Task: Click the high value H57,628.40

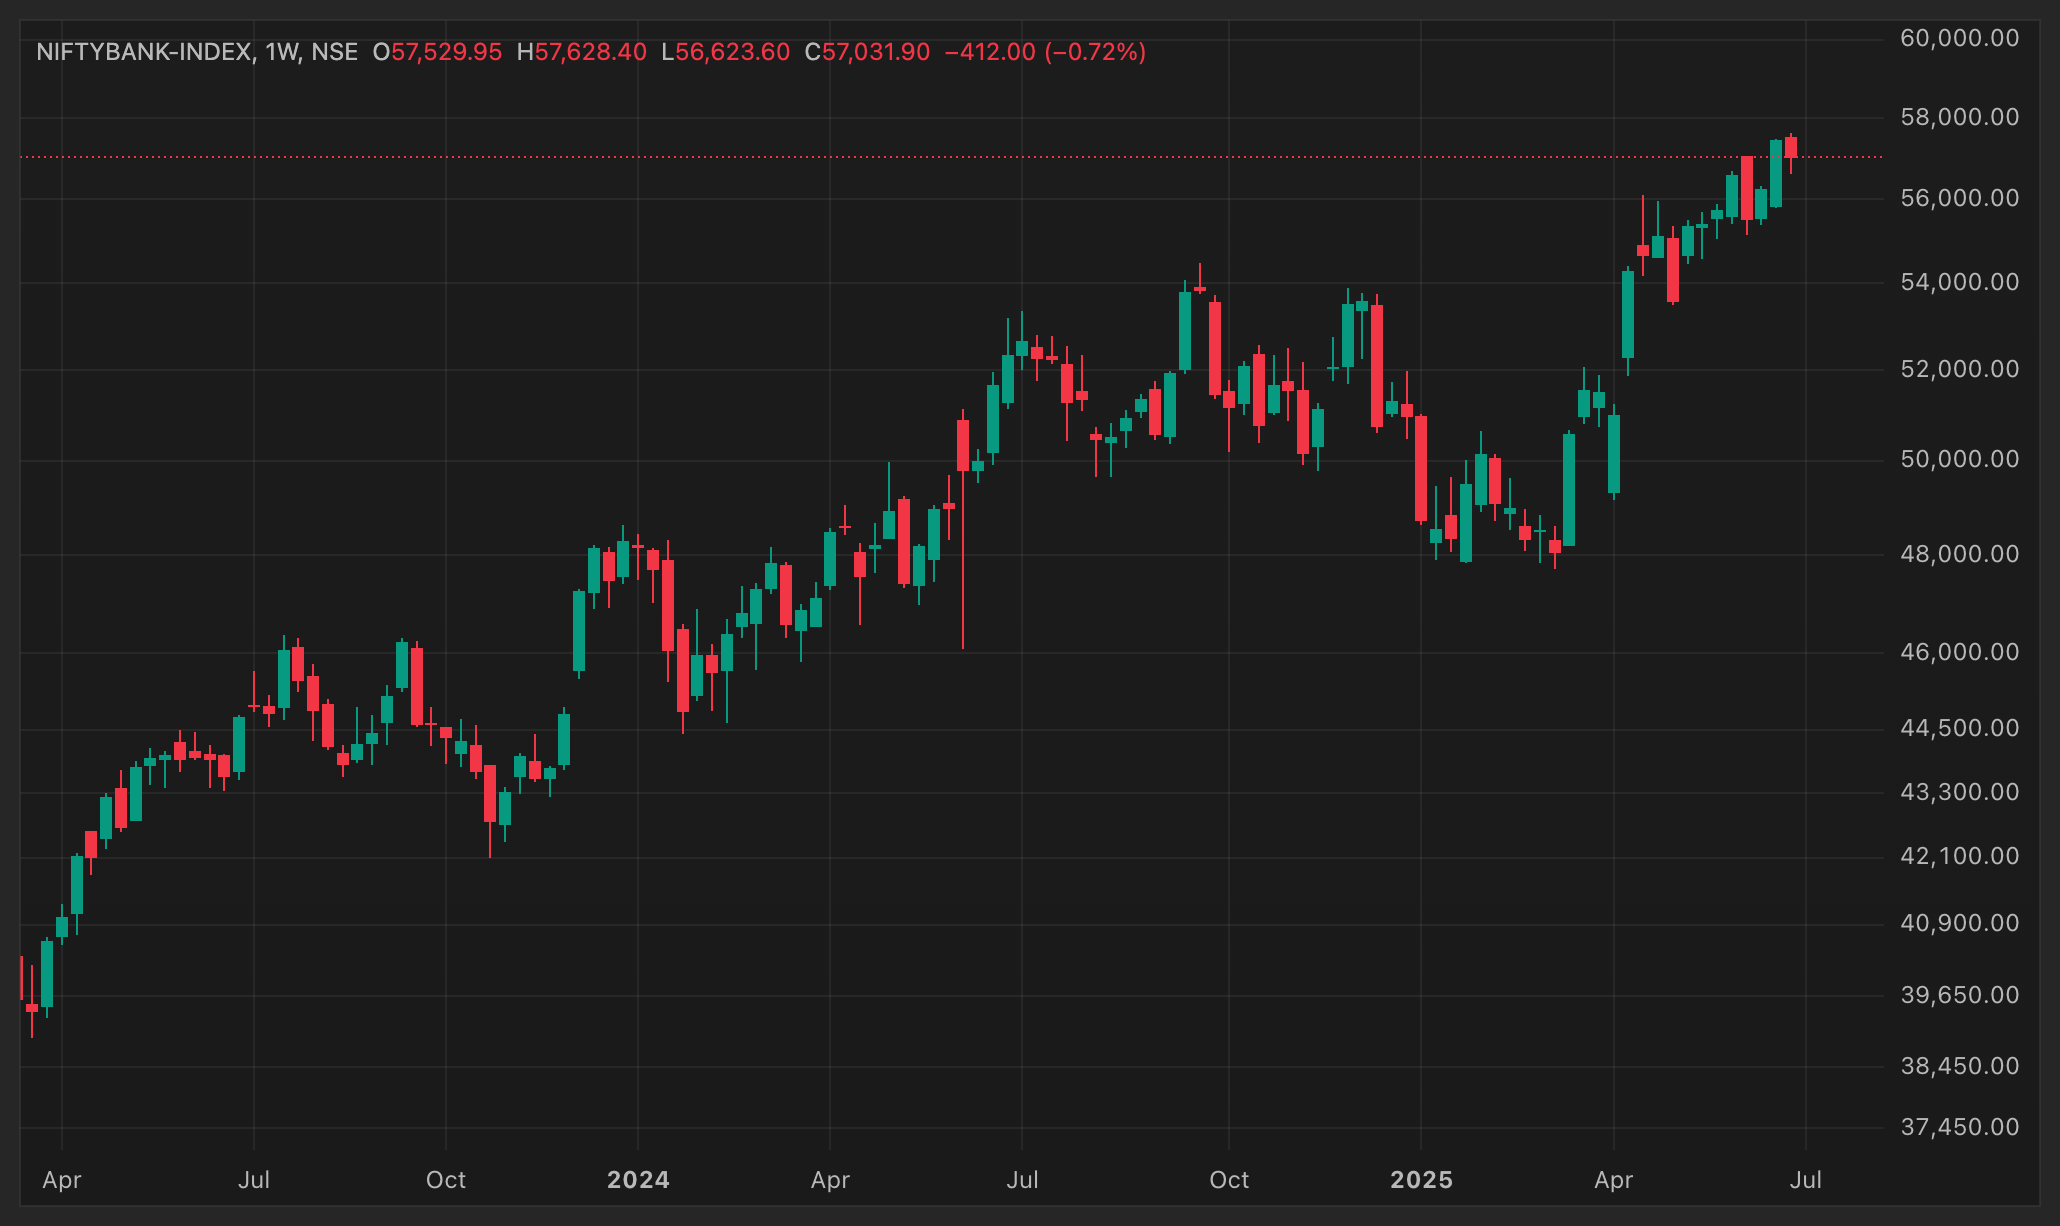Action: (581, 52)
